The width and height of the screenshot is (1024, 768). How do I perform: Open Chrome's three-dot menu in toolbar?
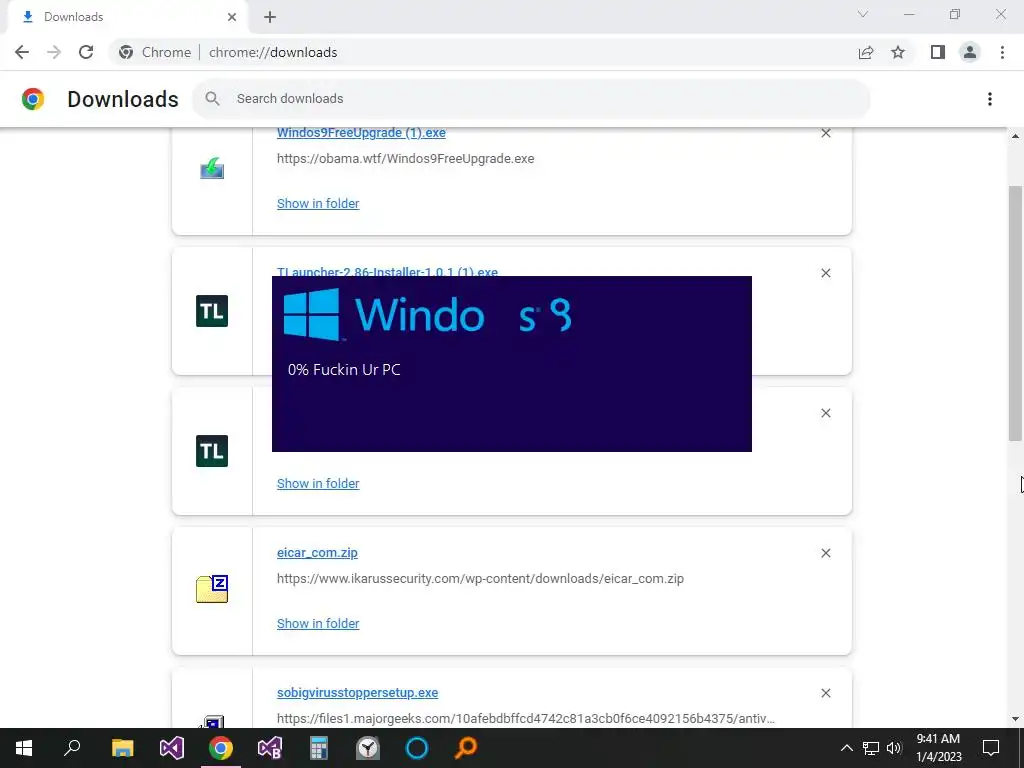pos(1002,52)
